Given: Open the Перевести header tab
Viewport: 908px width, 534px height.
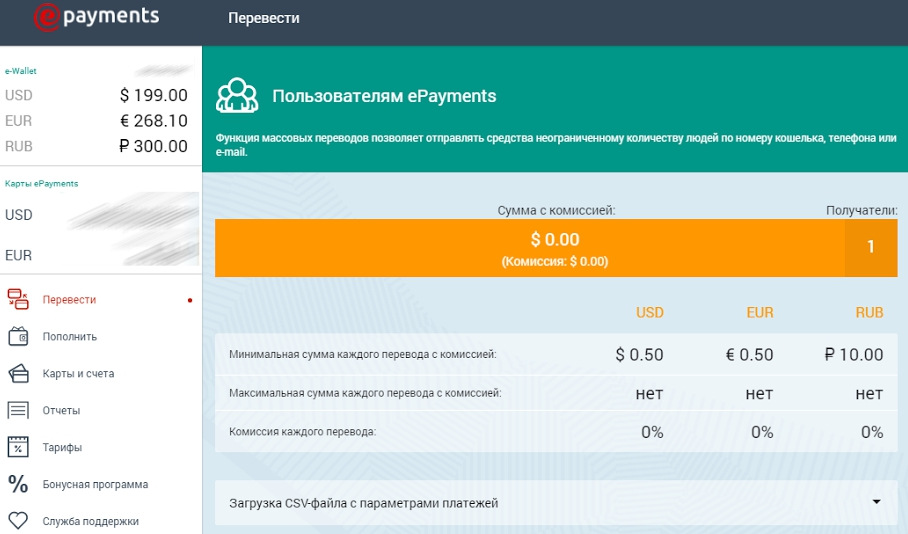Looking at the screenshot, I should coord(263,18).
